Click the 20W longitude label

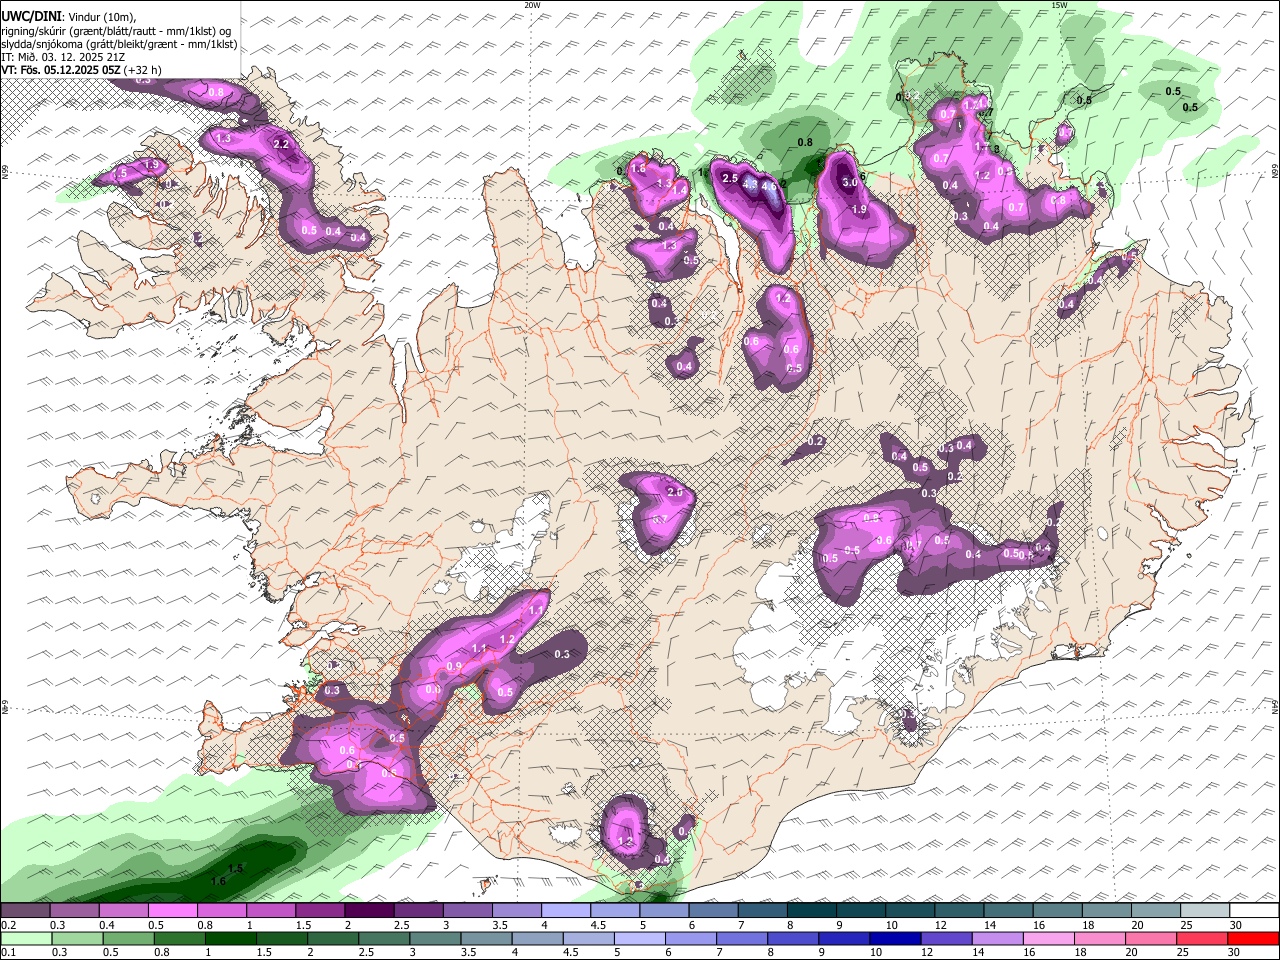[532, 5]
